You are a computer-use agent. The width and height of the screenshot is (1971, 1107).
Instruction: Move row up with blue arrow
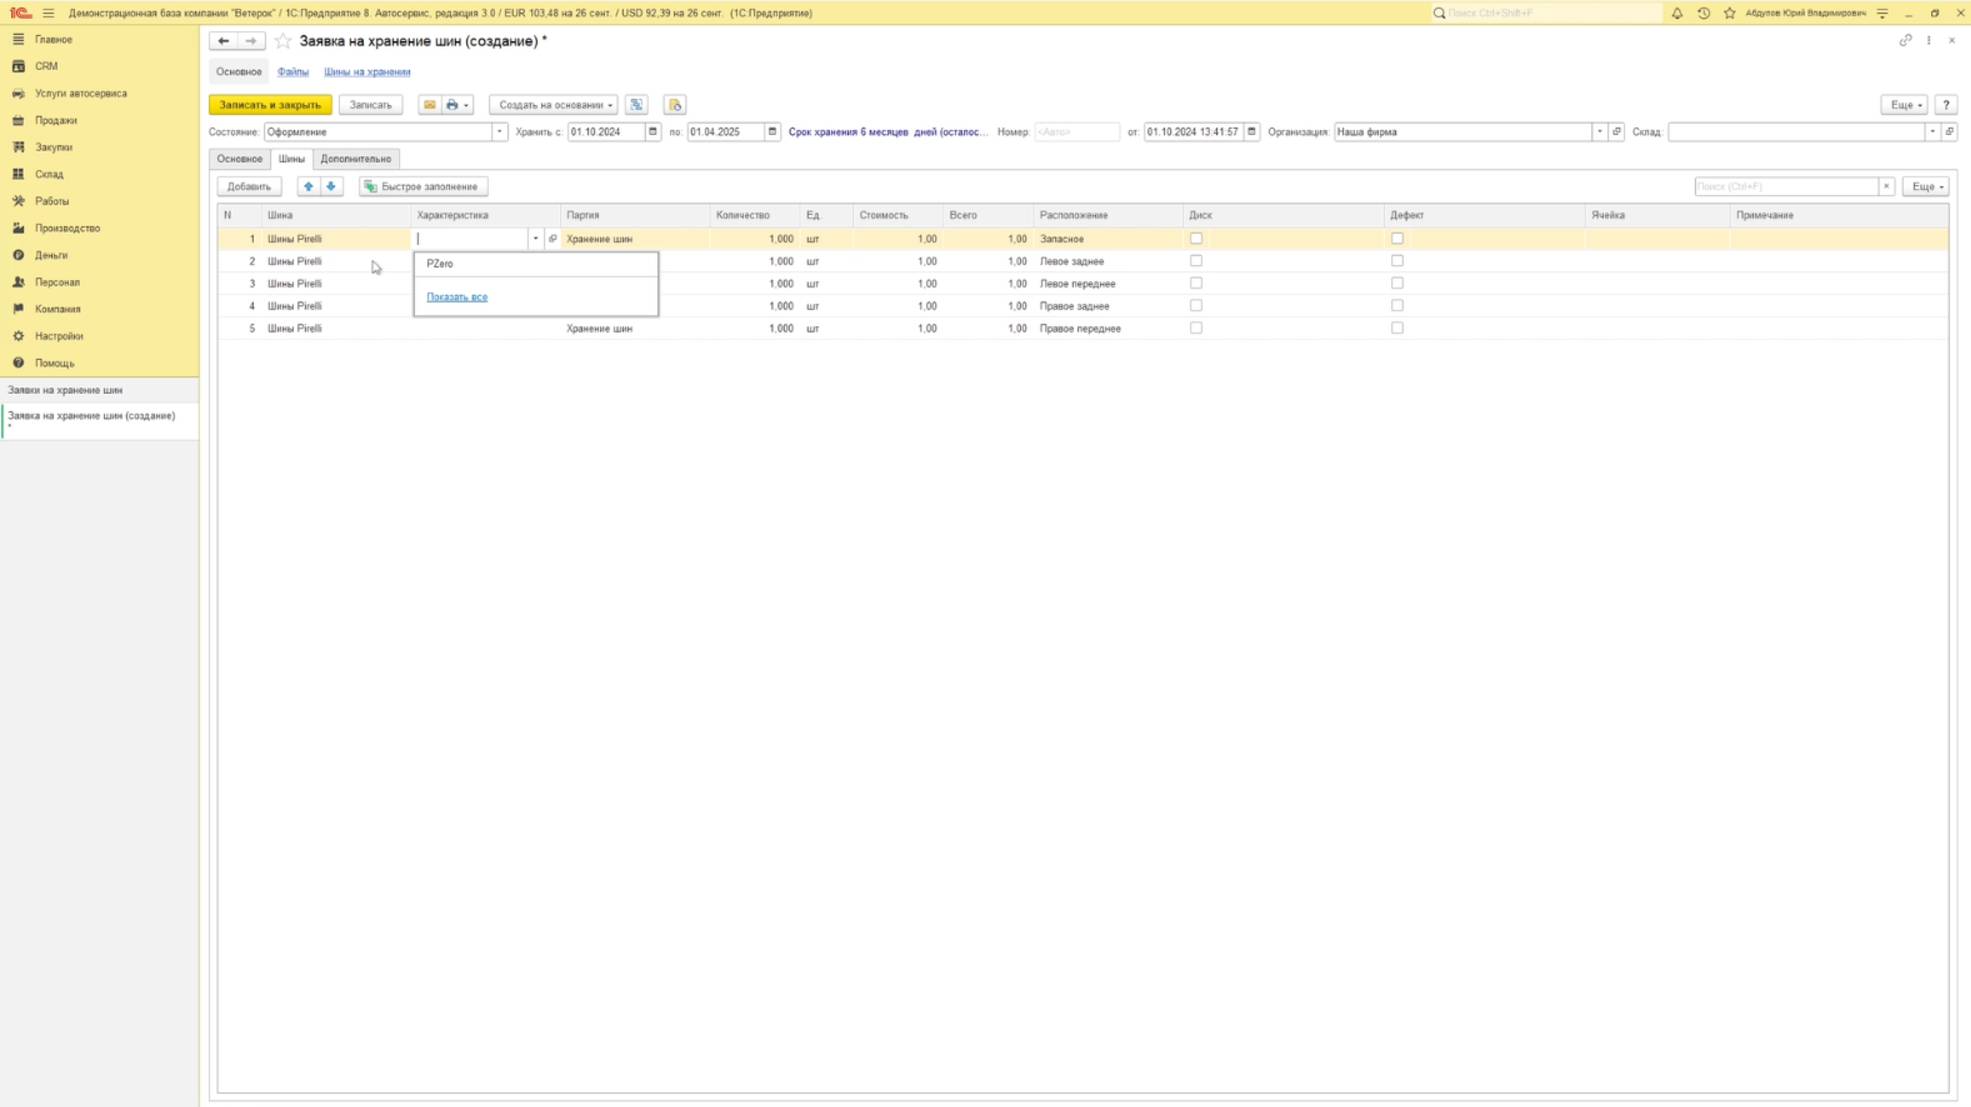[x=308, y=186]
